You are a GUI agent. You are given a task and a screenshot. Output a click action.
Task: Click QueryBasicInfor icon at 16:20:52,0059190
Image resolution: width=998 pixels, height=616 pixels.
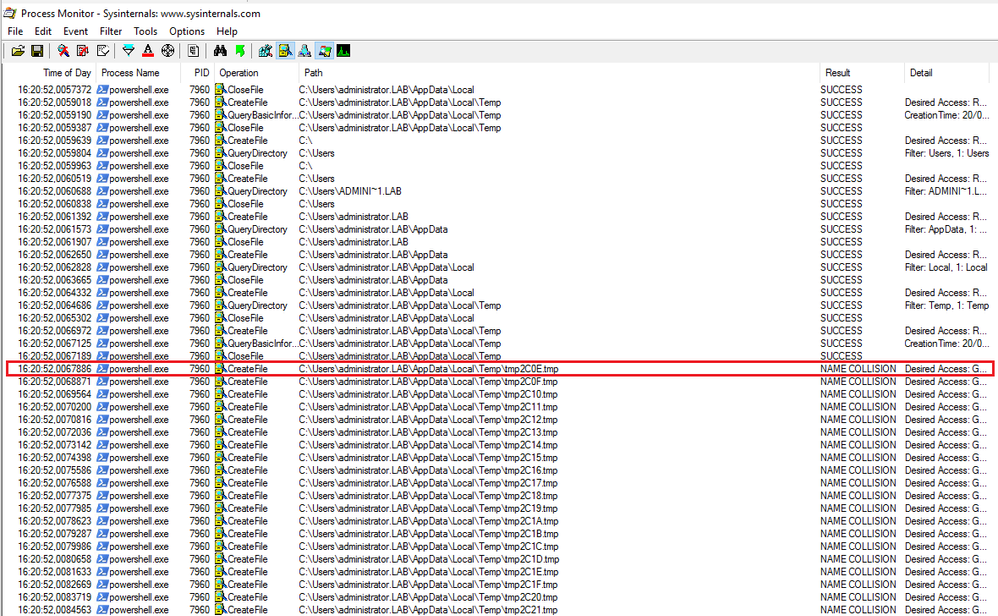[x=220, y=115]
